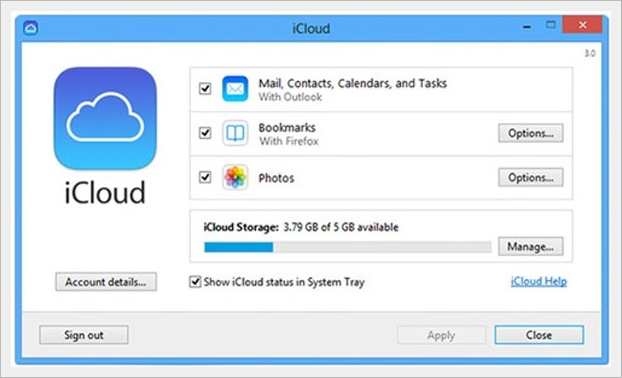The width and height of the screenshot is (622, 378).
Task: Click the iCloud icon in title bar
Action: (x=31, y=28)
